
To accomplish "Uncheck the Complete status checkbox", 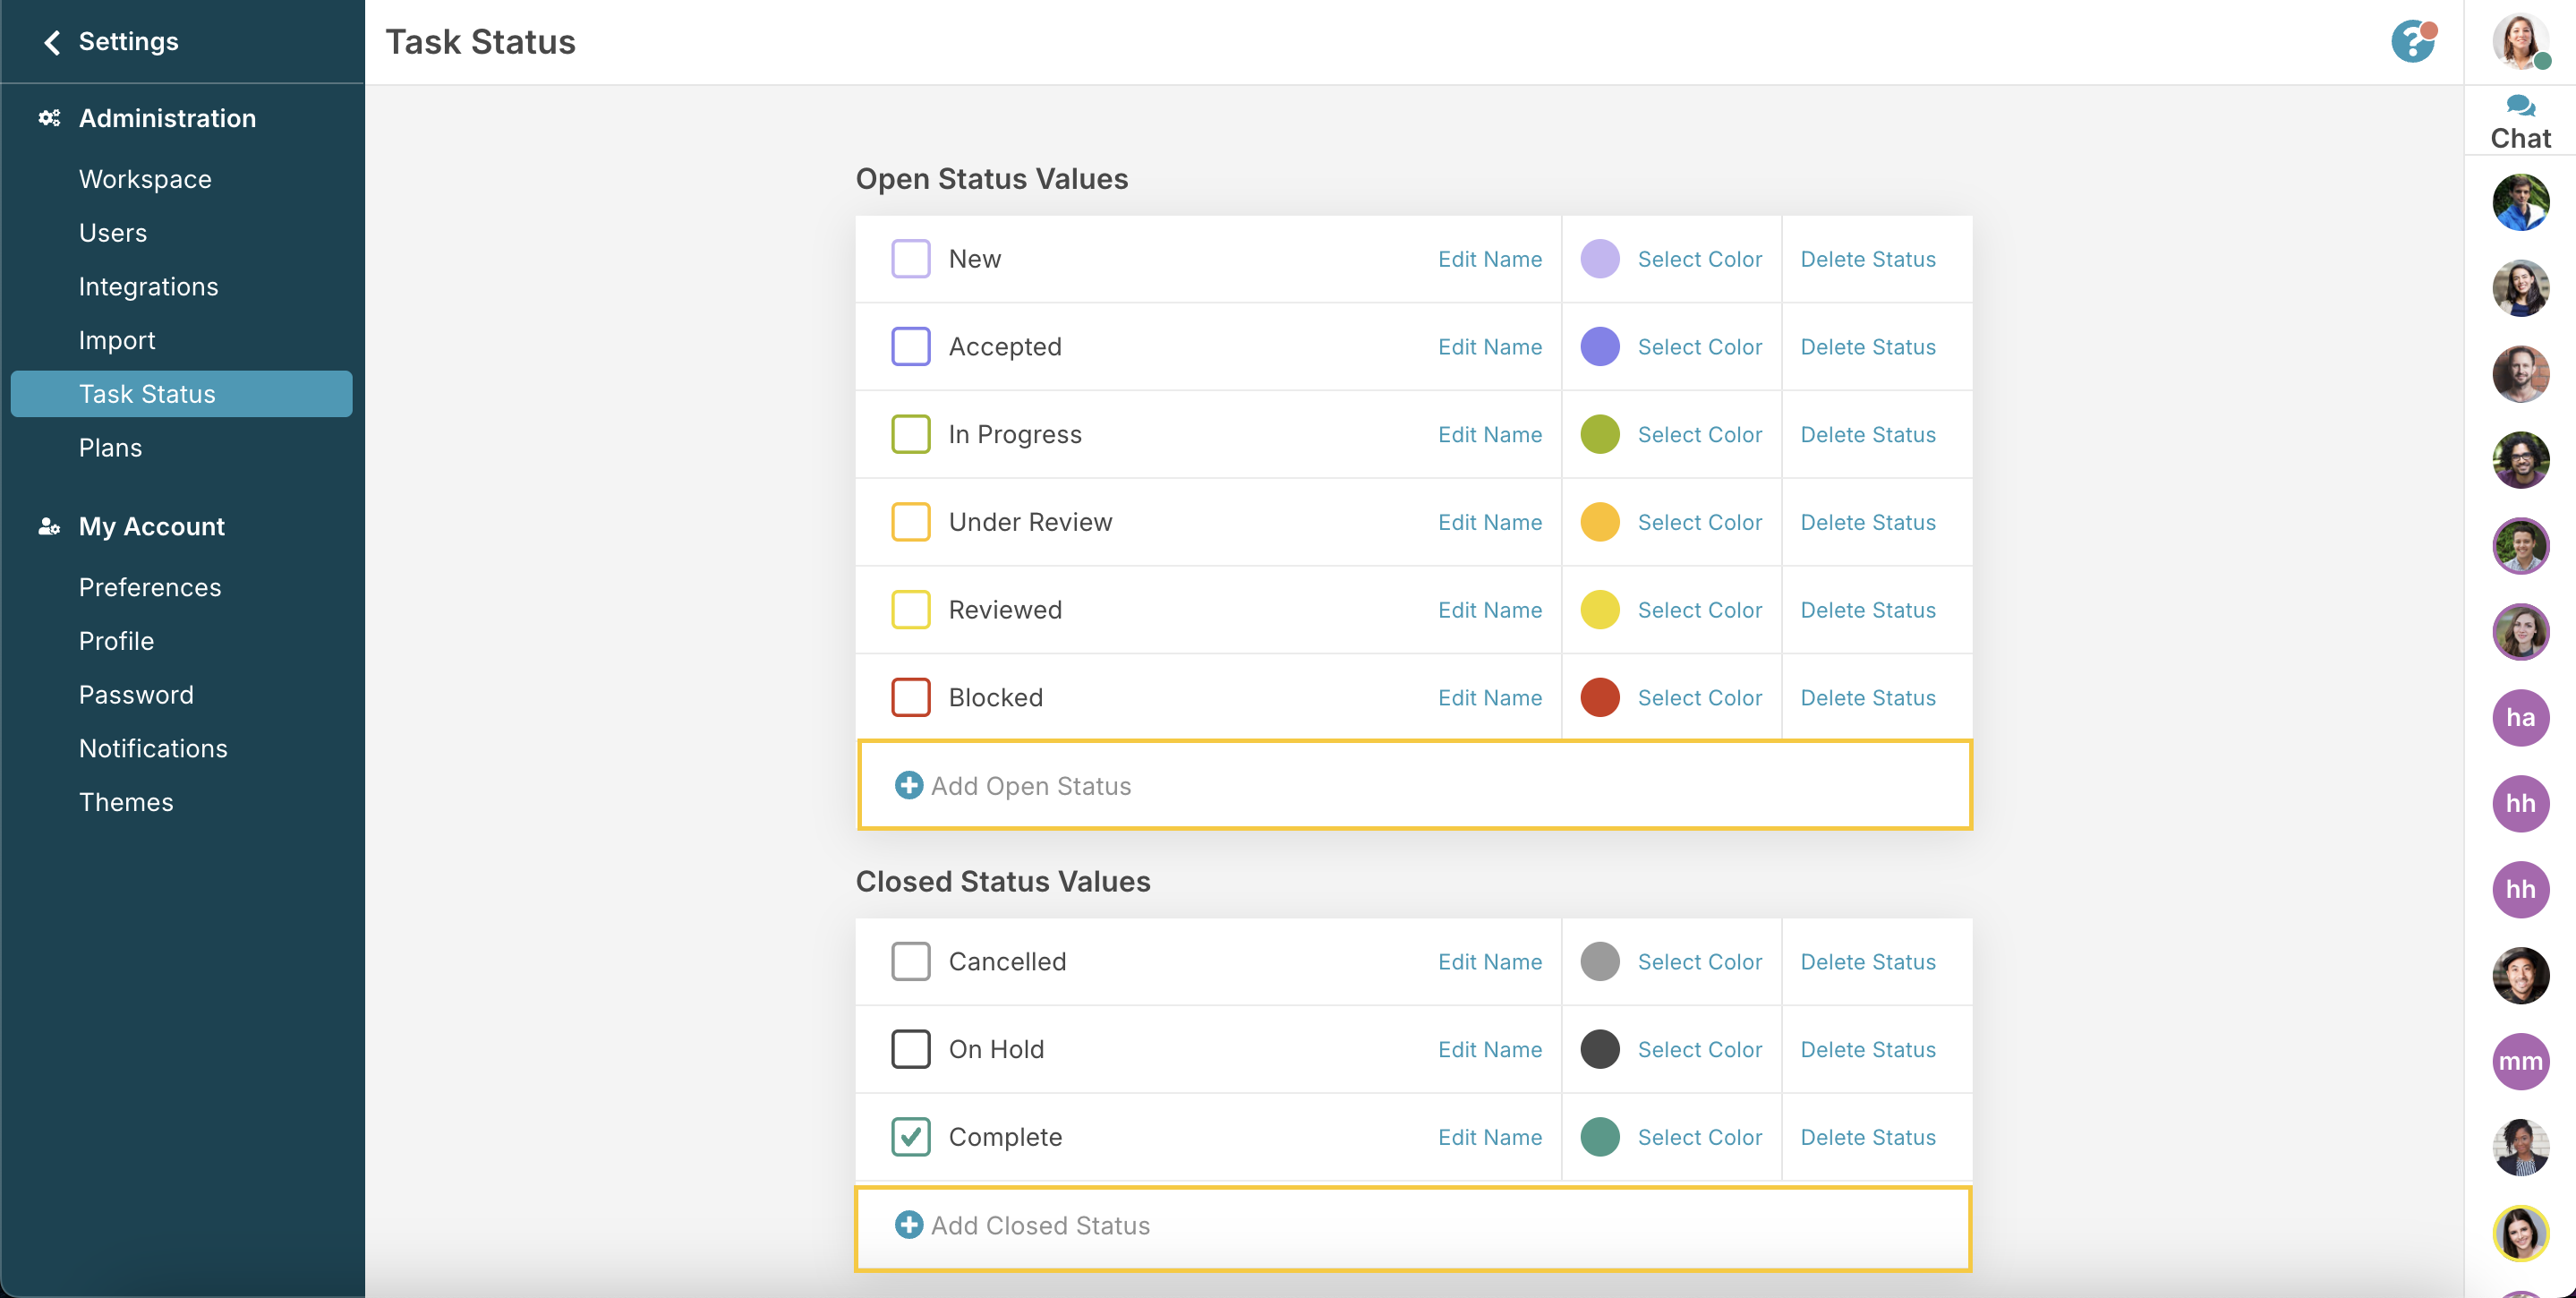I will [911, 1136].
